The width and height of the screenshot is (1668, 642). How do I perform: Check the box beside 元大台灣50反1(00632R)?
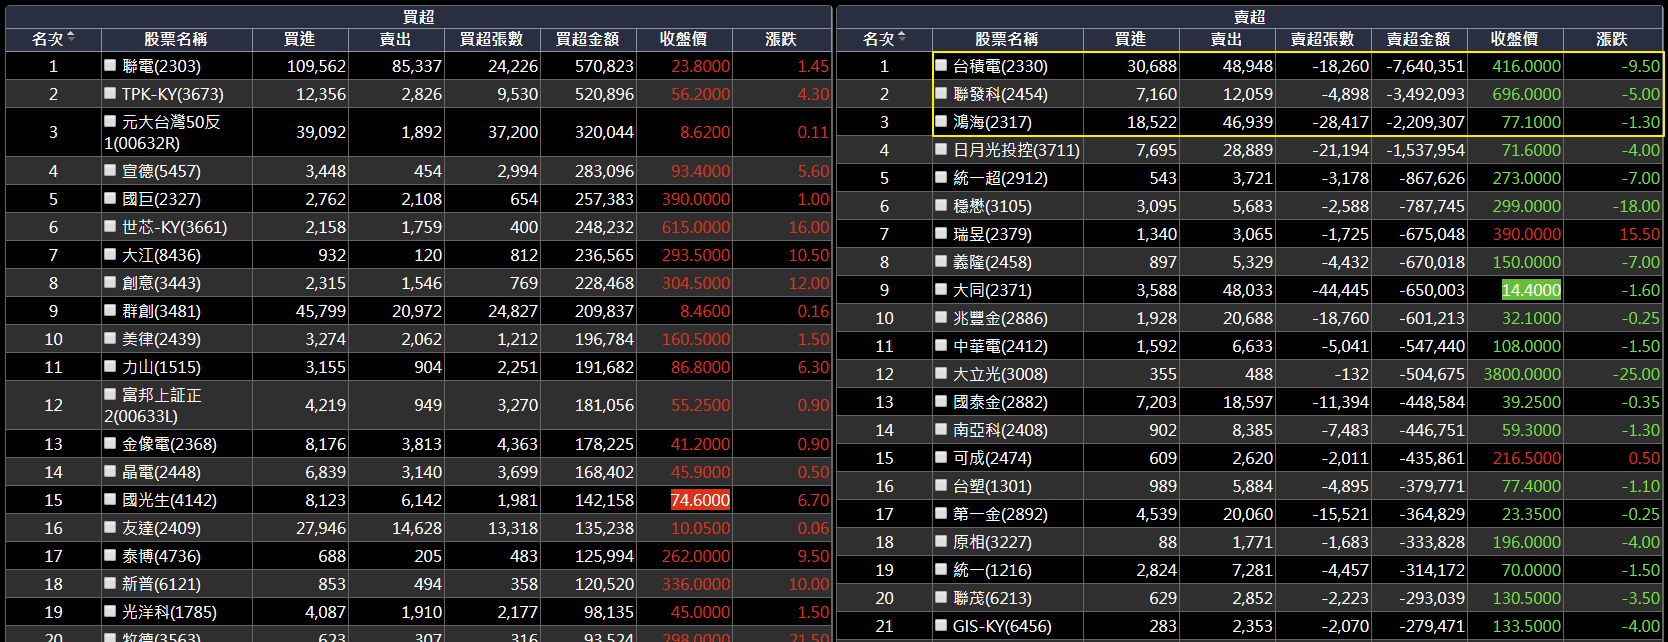tap(110, 121)
